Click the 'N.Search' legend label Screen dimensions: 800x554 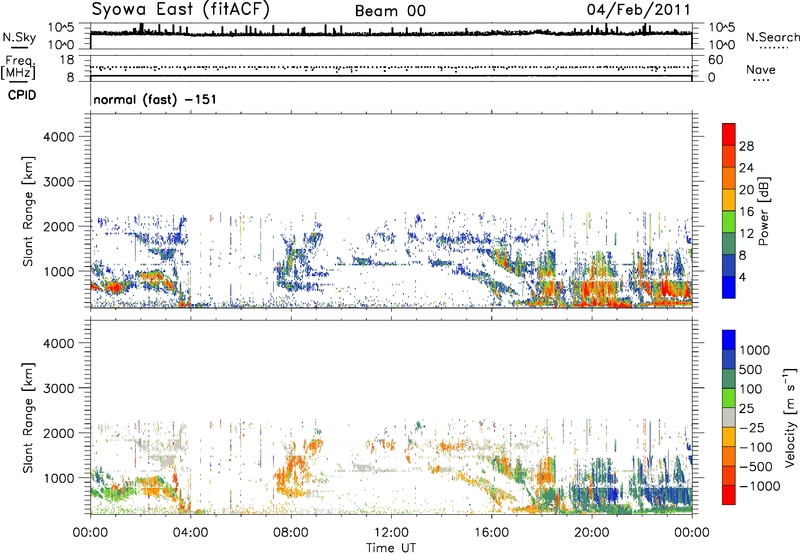click(x=772, y=37)
